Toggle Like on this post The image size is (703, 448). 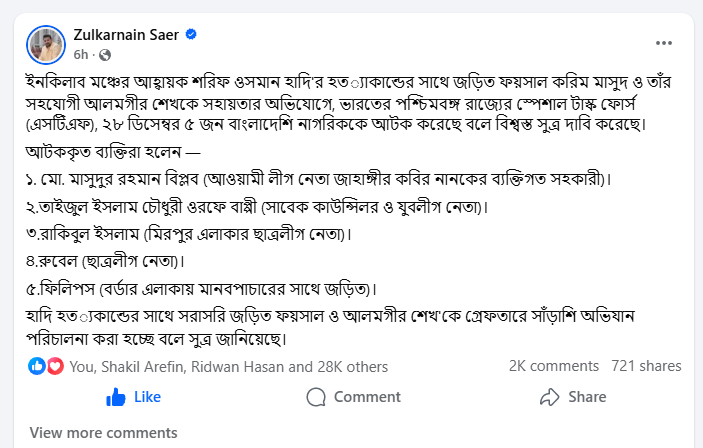tap(133, 397)
